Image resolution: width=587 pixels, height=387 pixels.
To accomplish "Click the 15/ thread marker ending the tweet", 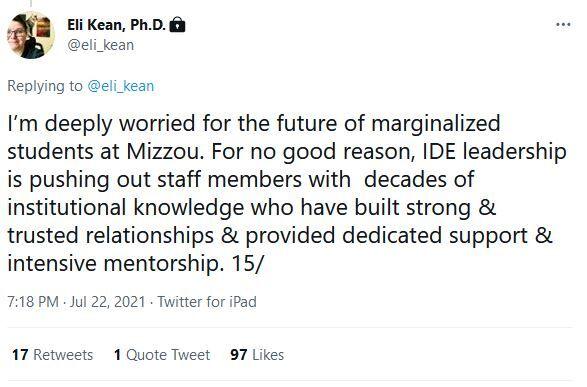I will tap(248, 263).
